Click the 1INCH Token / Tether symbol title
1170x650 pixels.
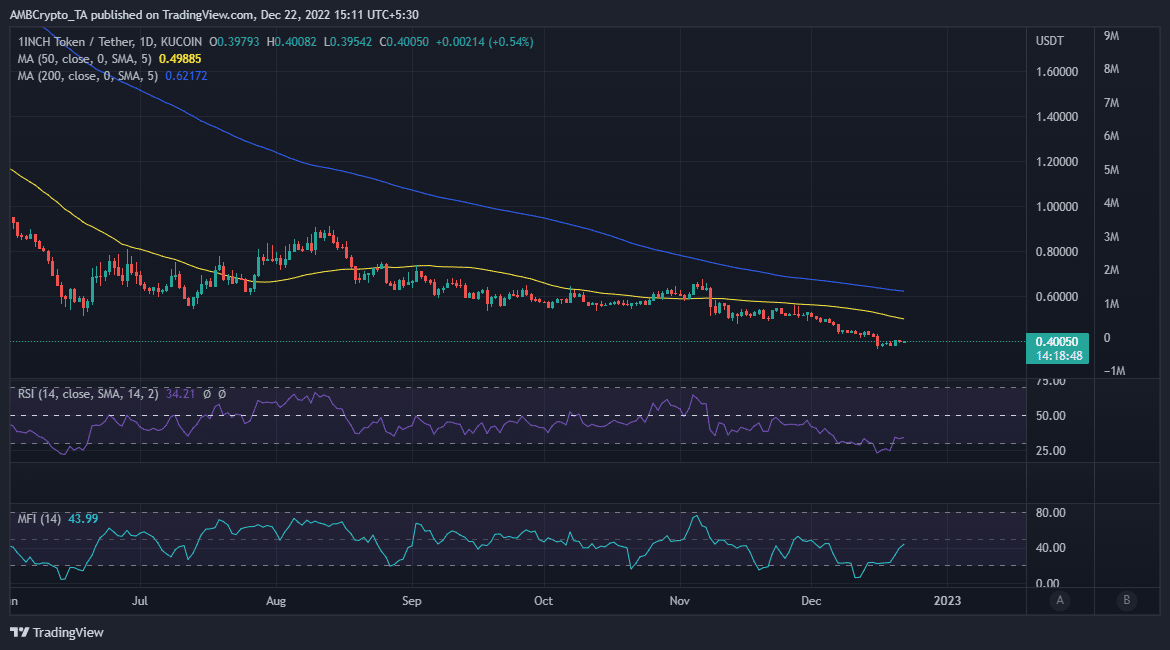click(110, 42)
